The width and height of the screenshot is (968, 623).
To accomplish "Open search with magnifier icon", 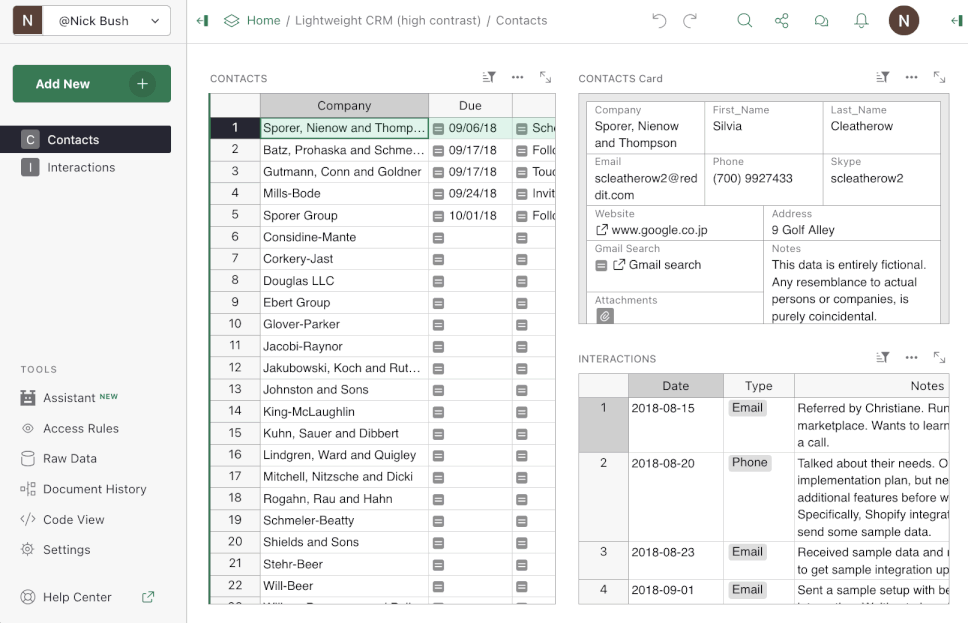I will point(744,20).
